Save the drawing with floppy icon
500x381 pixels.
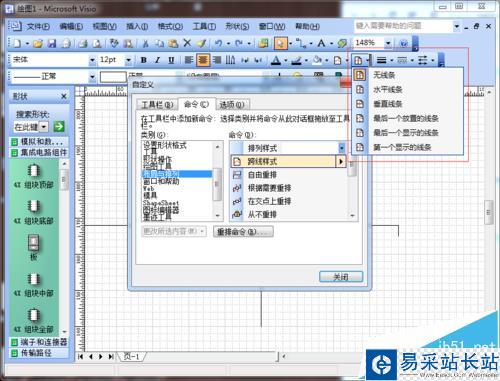tap(52, 43)
